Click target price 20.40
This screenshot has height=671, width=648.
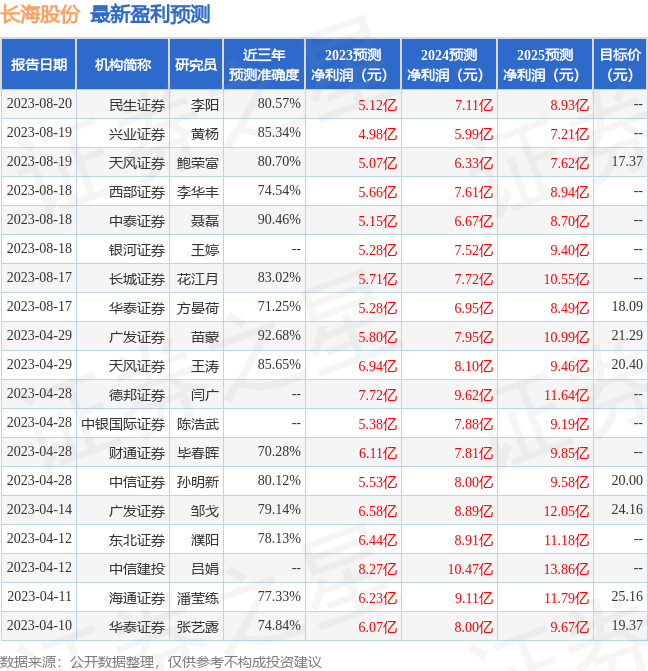(x=627, y=365)
